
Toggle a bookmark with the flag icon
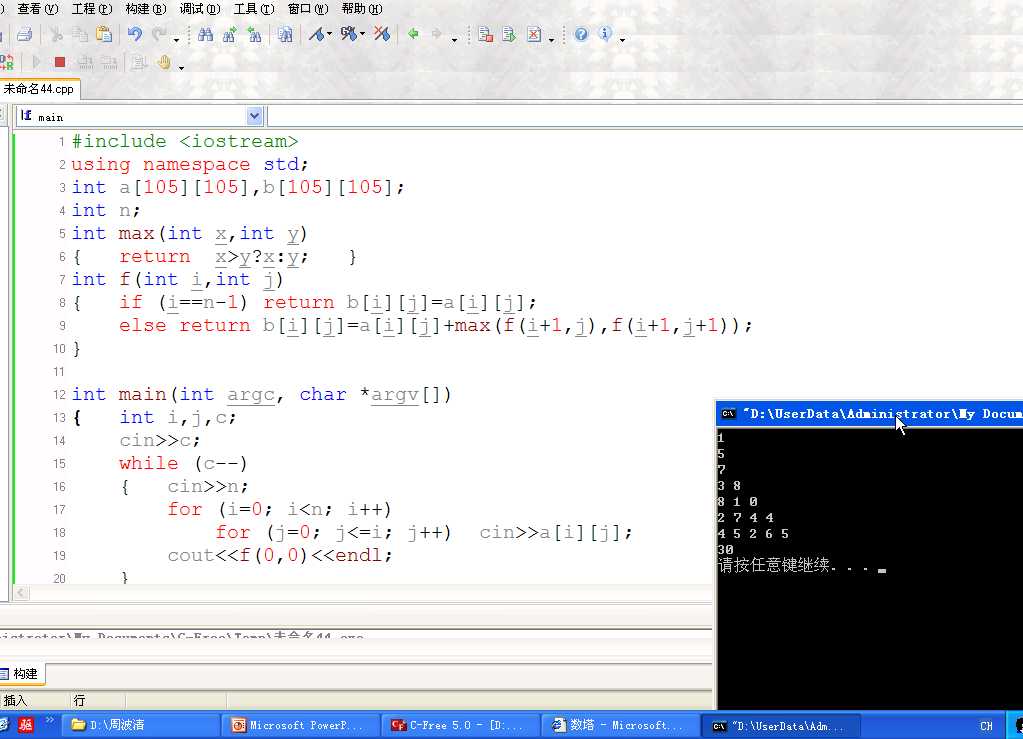pos(316,34)
